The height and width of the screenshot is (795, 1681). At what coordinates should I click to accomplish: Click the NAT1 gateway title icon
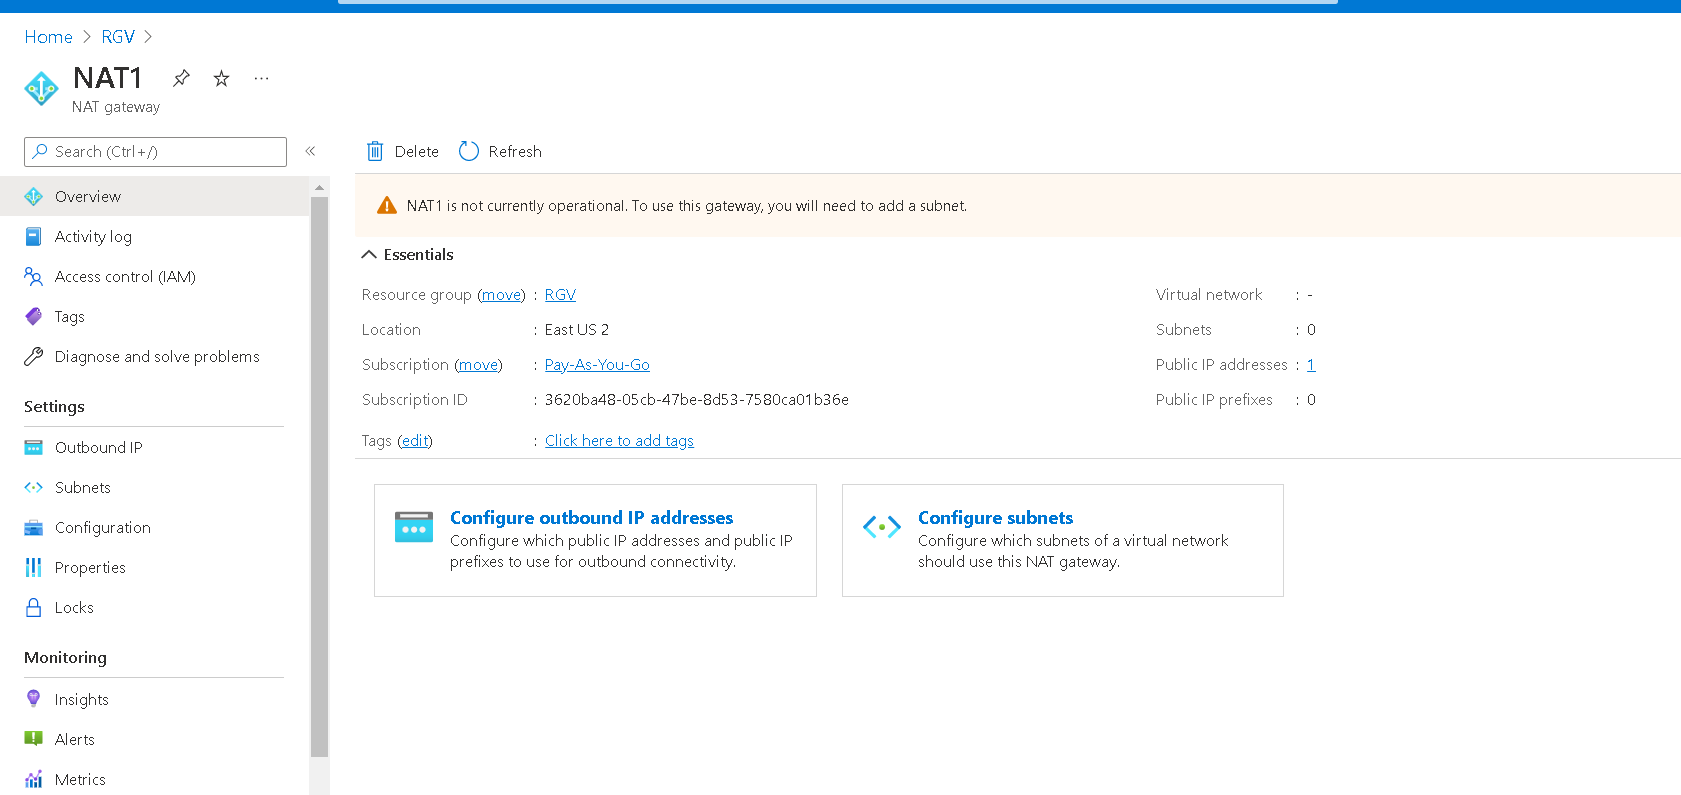pos(41,88)
